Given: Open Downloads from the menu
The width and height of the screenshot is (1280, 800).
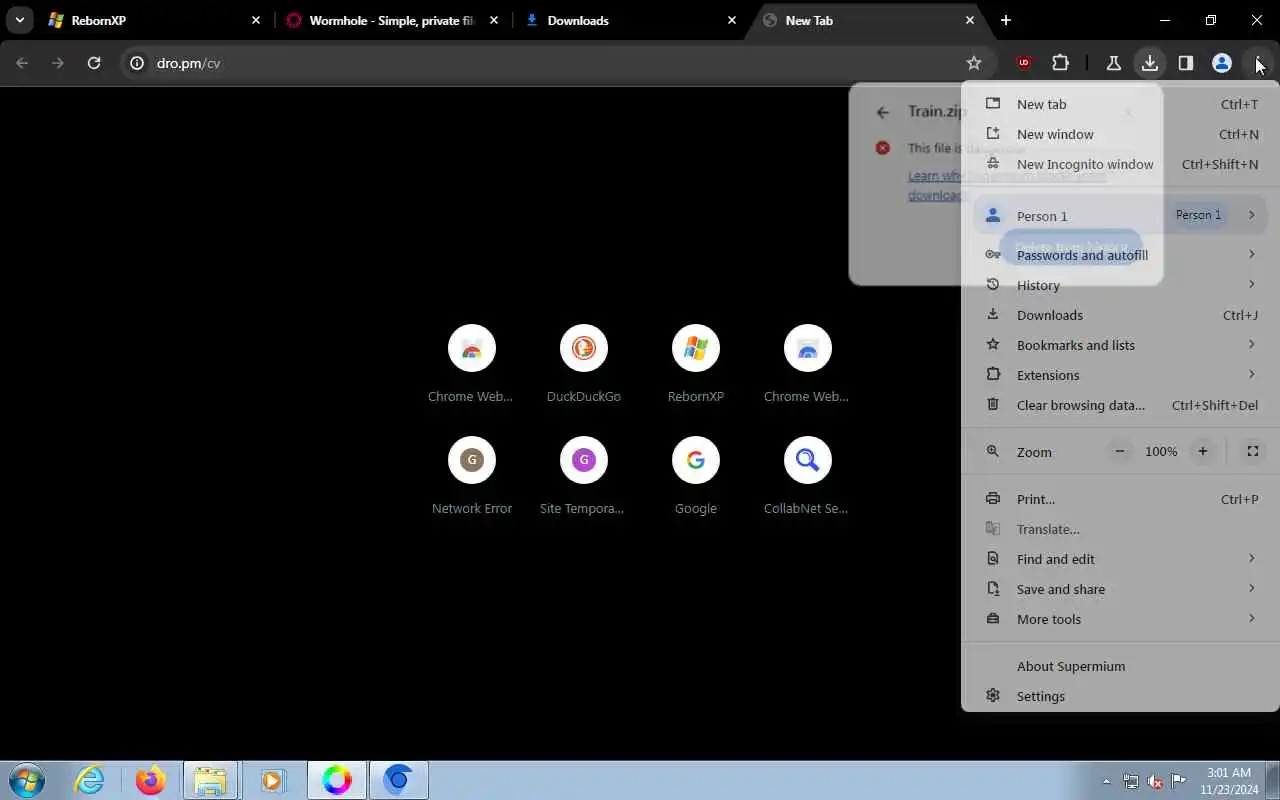Looking at the screenshot, I should [x=1120, y=315].
